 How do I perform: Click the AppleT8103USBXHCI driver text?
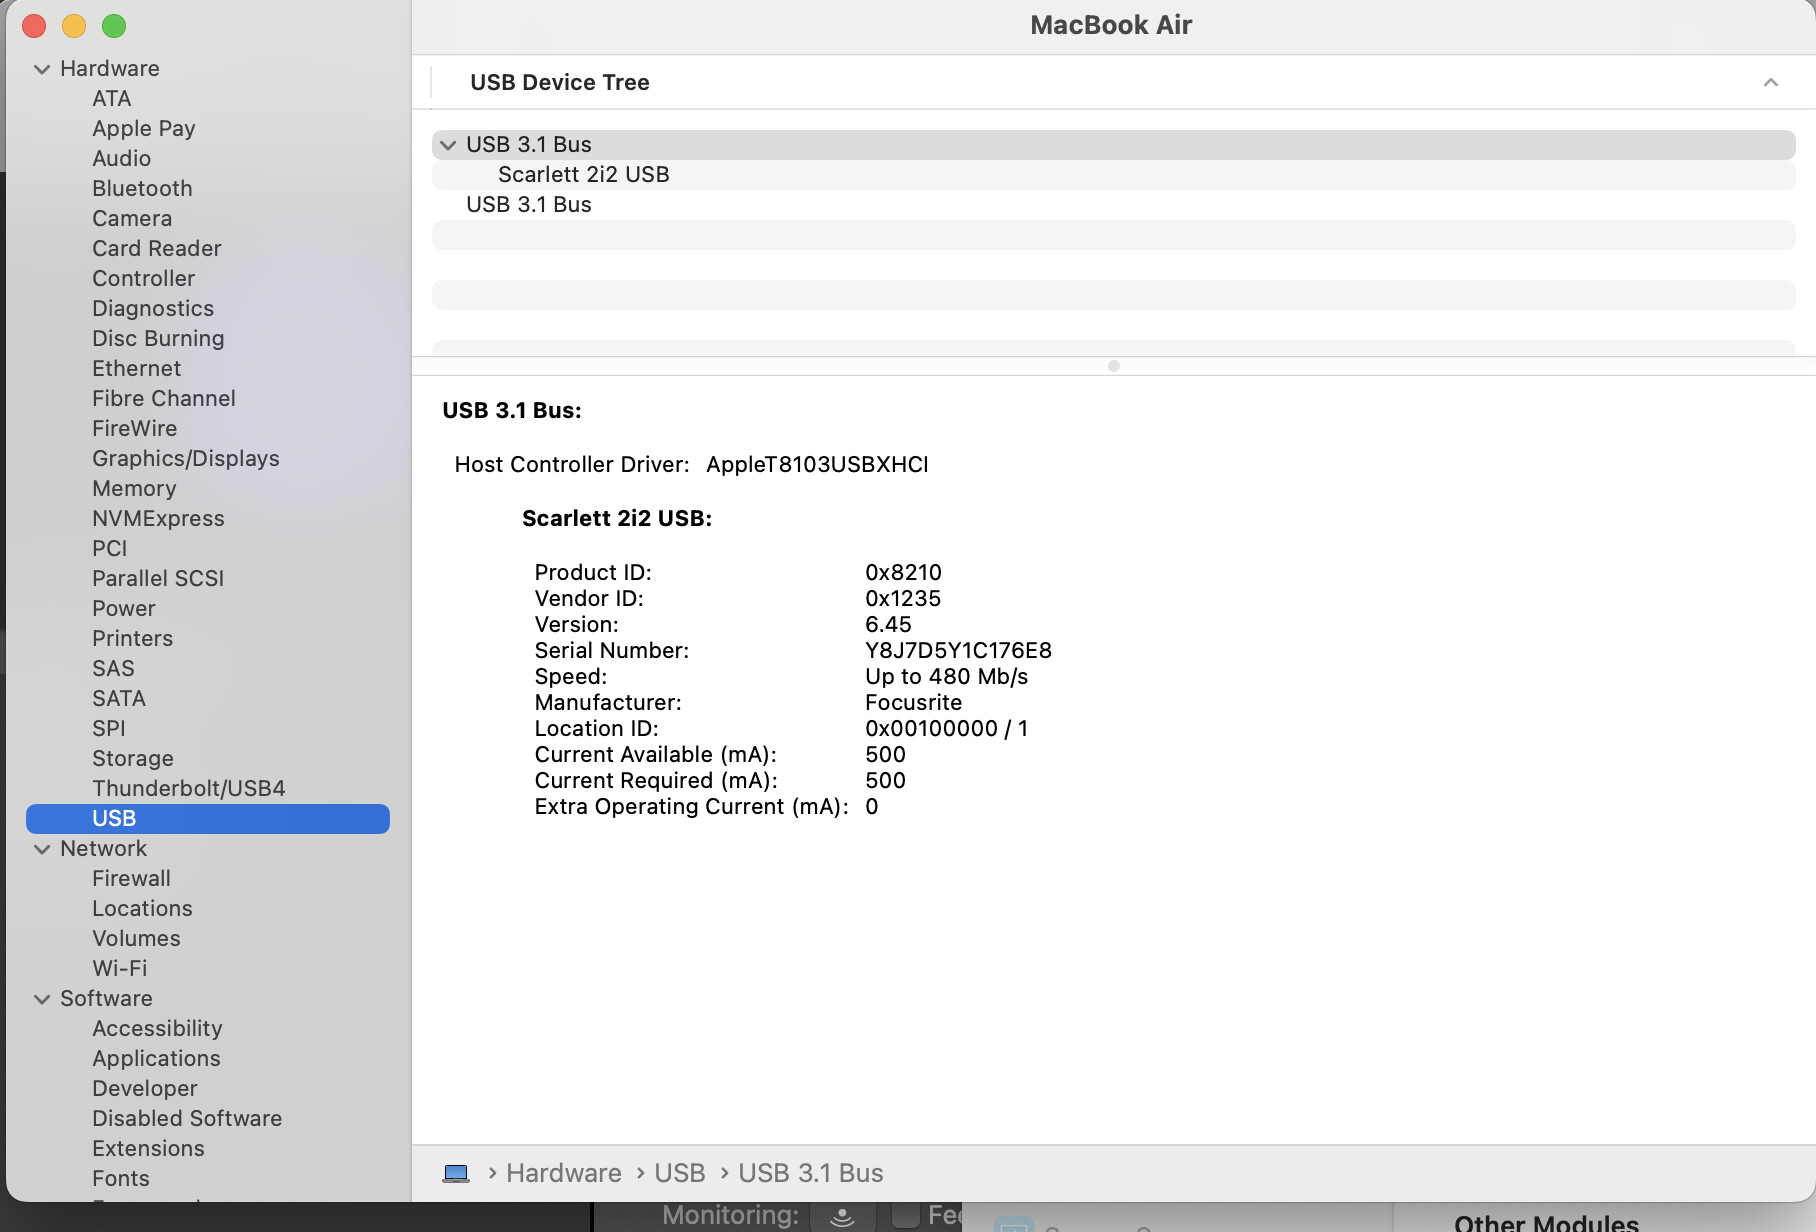pos(817,465)
